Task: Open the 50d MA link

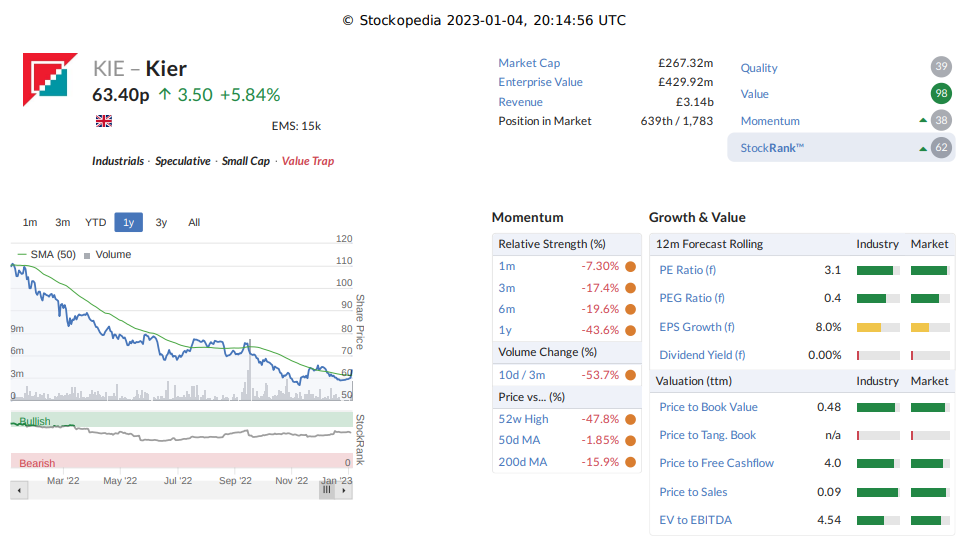Action: pyautogui.click(x=519, y=440)
